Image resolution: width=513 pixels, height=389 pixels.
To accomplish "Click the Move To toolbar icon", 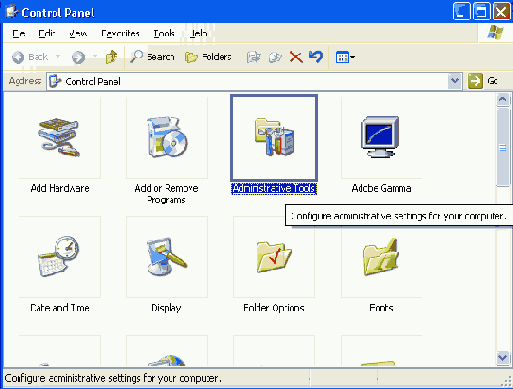I will click(x=253, y=57).
